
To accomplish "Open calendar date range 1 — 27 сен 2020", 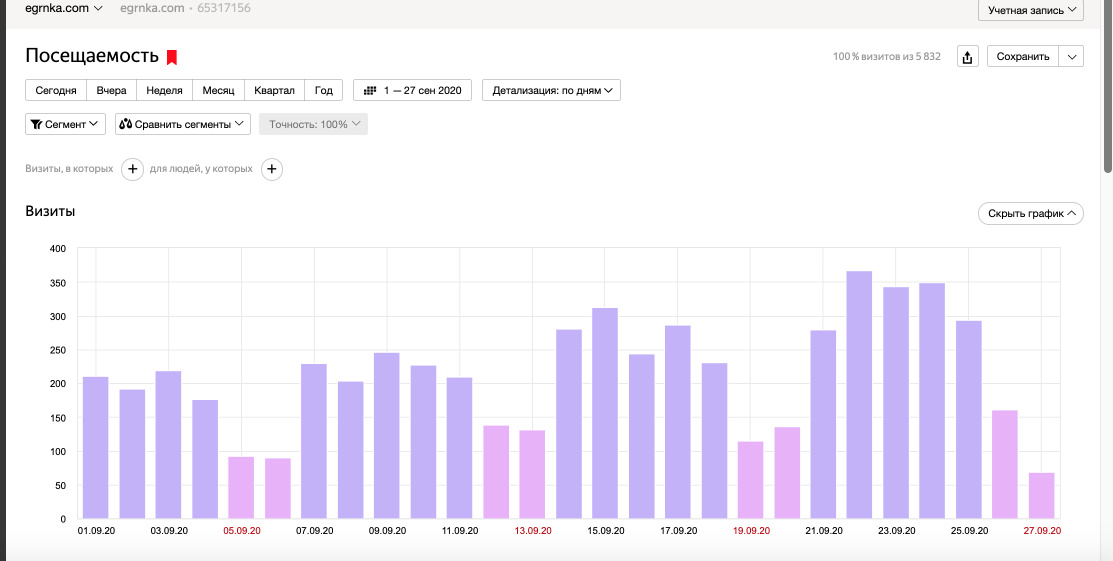I will (412, 90).
